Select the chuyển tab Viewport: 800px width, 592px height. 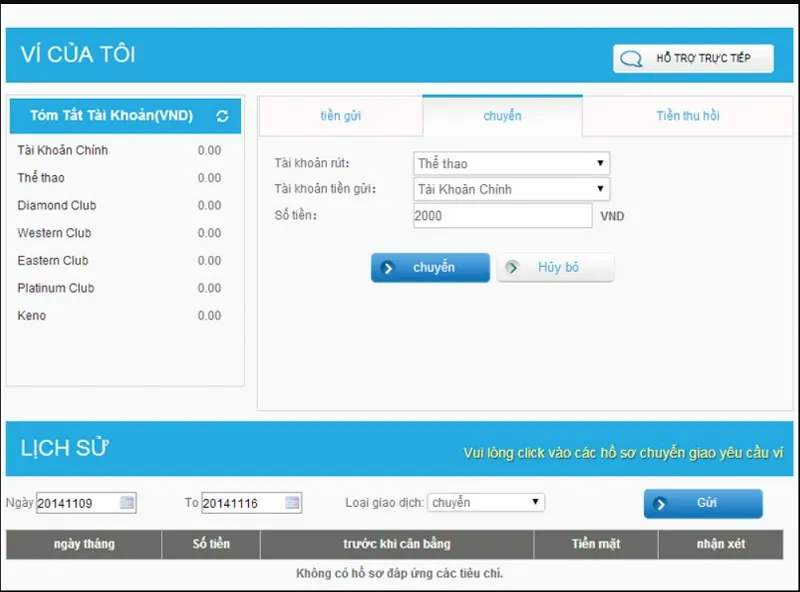coord(502,116)
